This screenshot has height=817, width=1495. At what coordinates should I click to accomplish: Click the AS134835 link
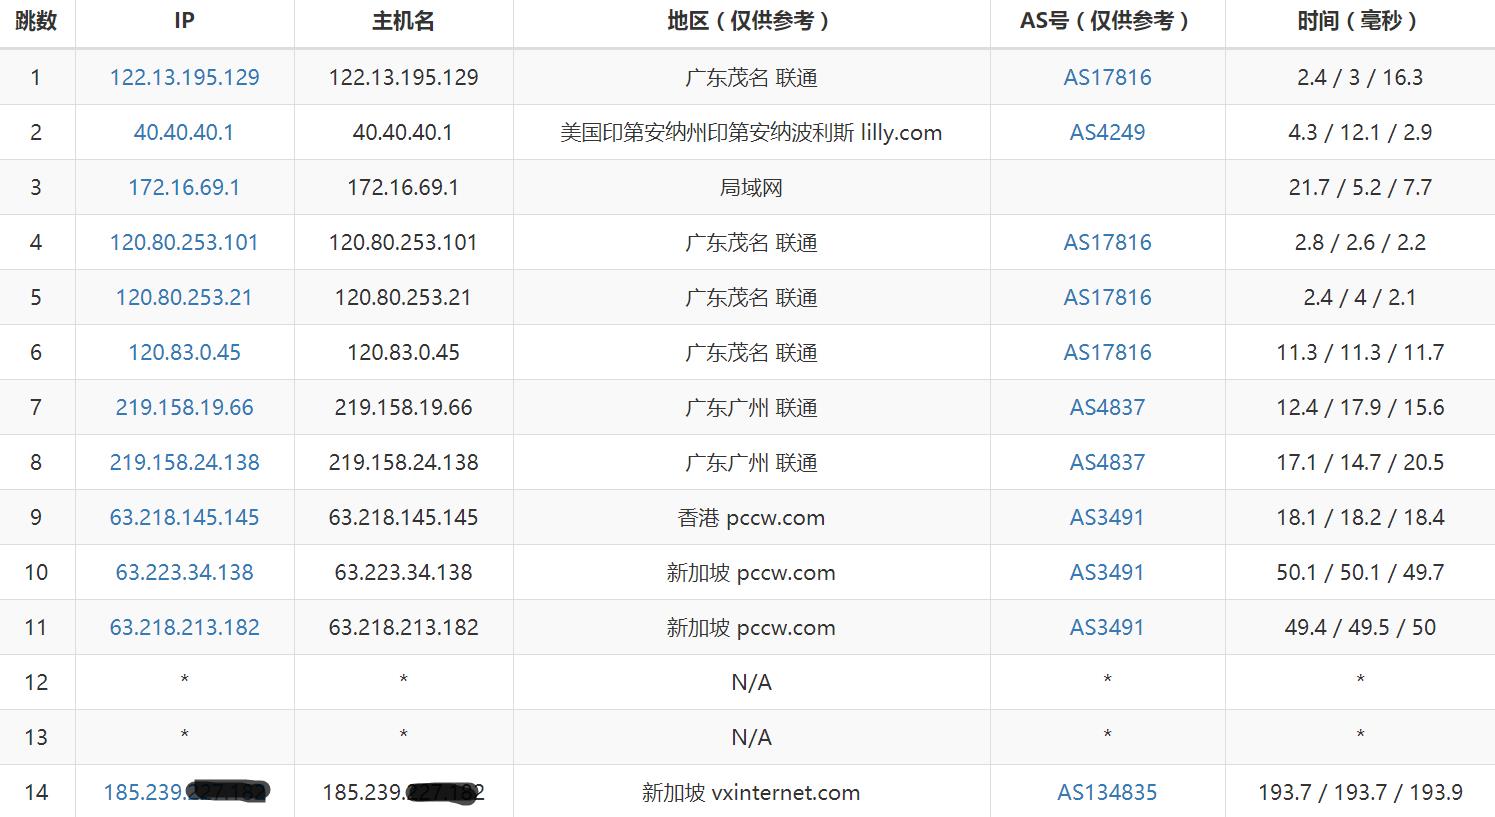click(x=1107, y=793)
